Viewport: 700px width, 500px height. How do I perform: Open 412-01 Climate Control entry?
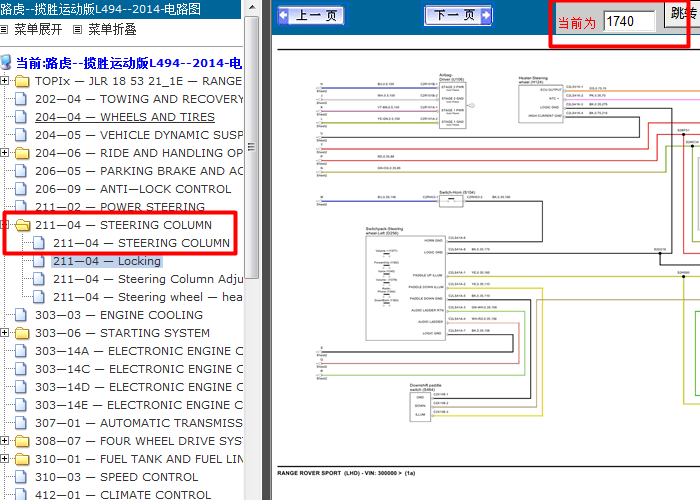pos(123,495)
